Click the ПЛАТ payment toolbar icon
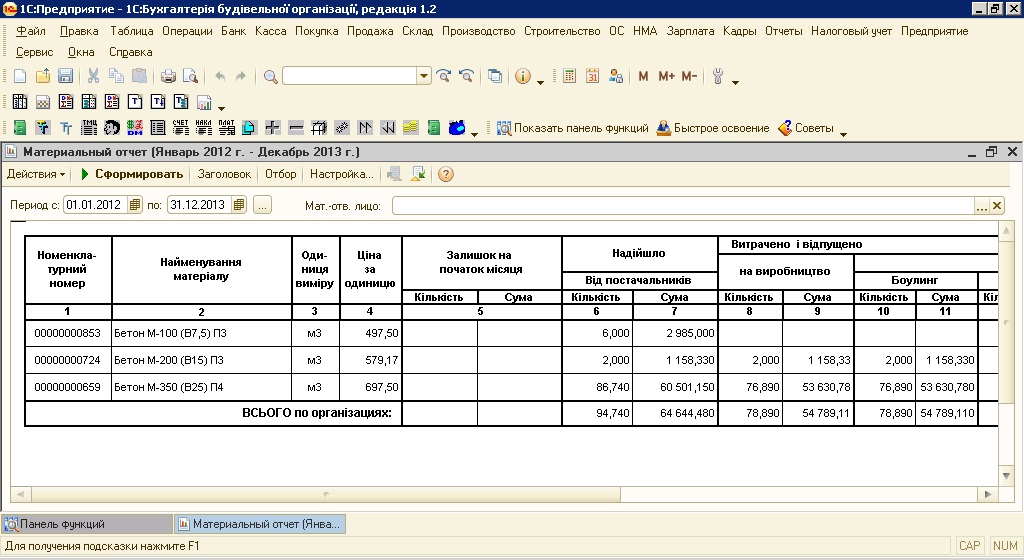1024x560 pixels. [226, 127]
